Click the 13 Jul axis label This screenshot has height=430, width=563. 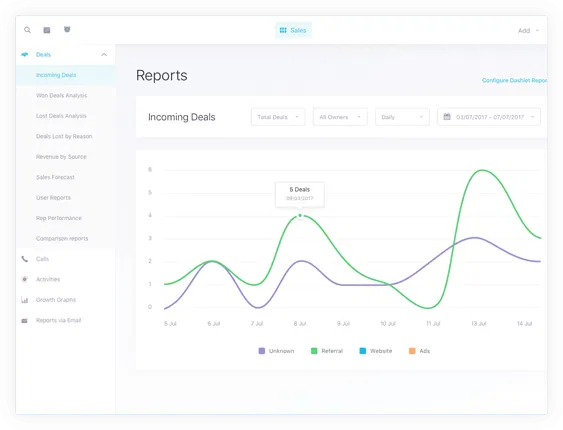[478, 323]
